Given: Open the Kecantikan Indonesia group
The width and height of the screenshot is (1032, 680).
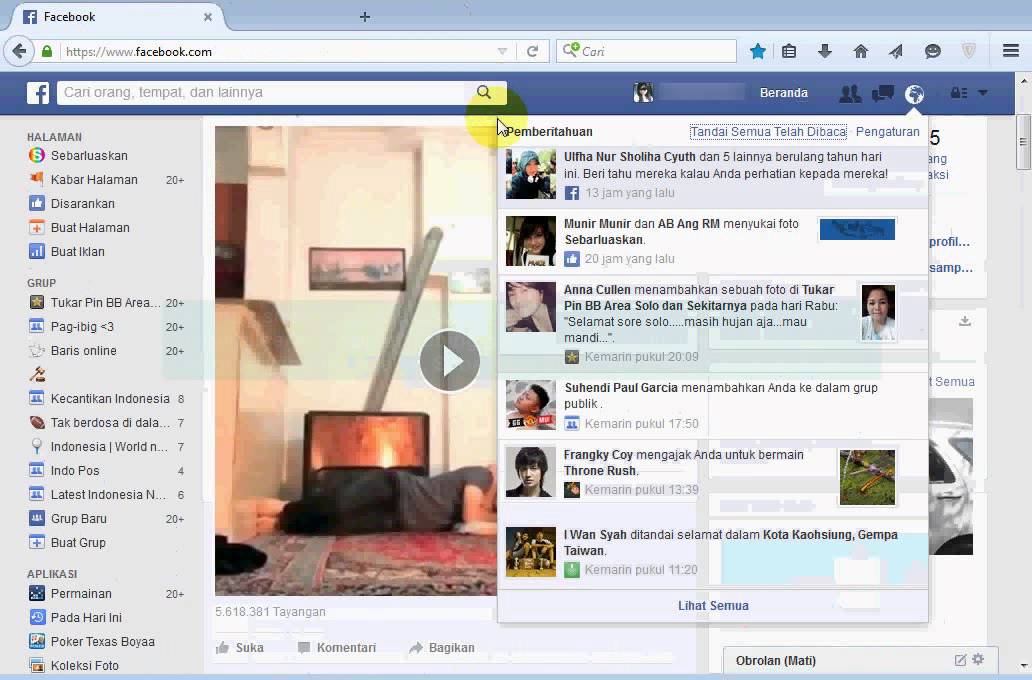Looking at the screenshot, I should tap(110, 399).
